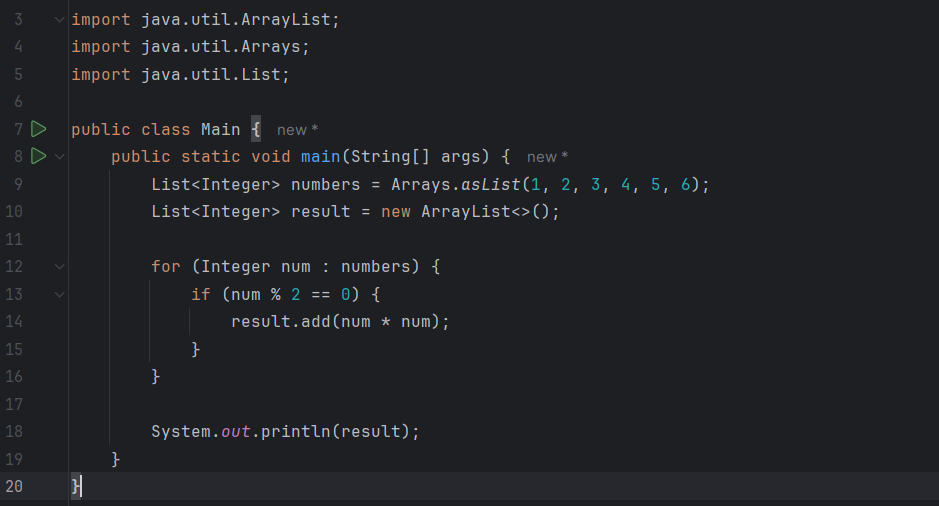Screen dimensions: 939x506
Task: Place cursor on number literal 6
Action: 685,184
